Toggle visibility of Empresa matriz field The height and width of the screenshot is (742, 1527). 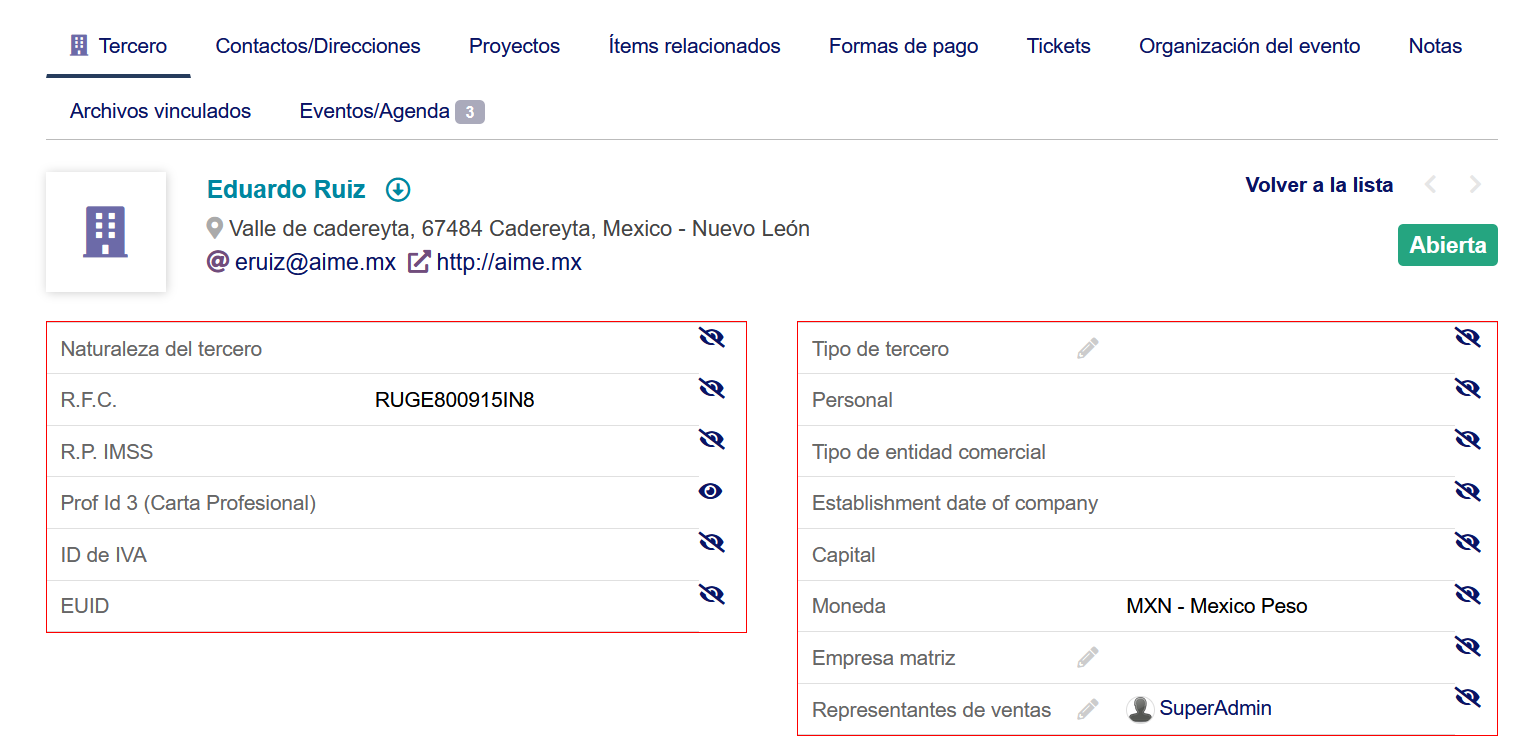click(1467, 645)
